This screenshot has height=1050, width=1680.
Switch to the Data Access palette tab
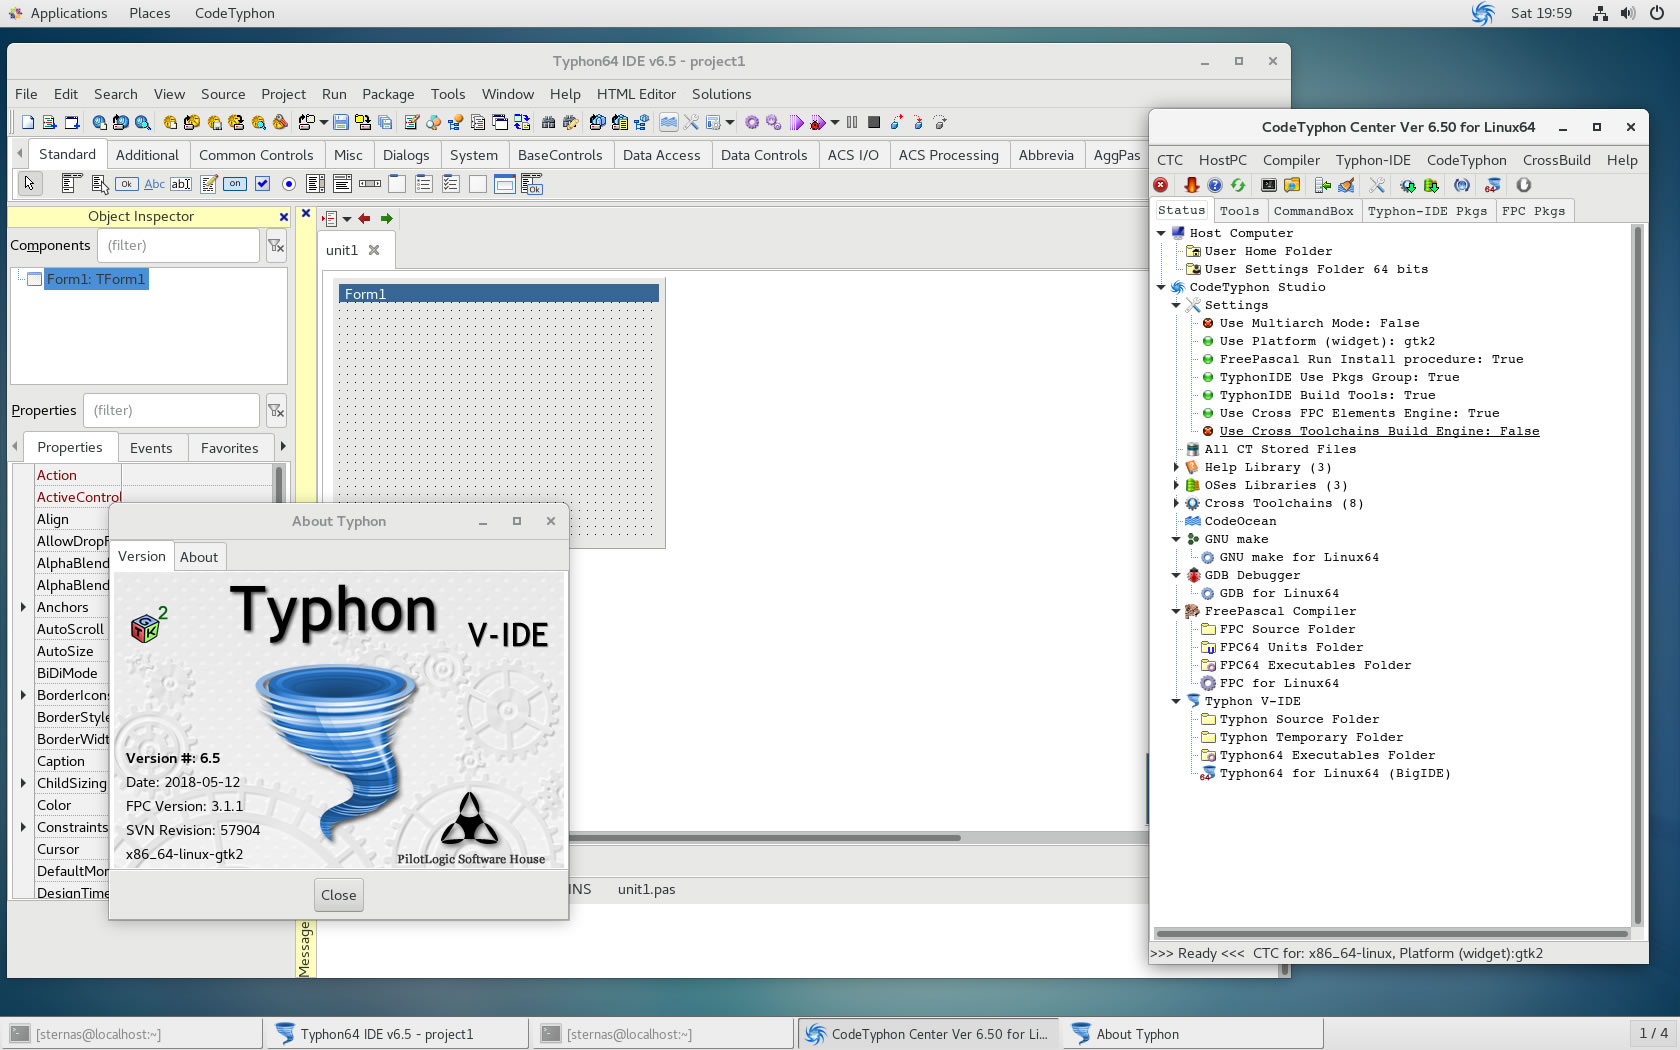pos(661,155)
